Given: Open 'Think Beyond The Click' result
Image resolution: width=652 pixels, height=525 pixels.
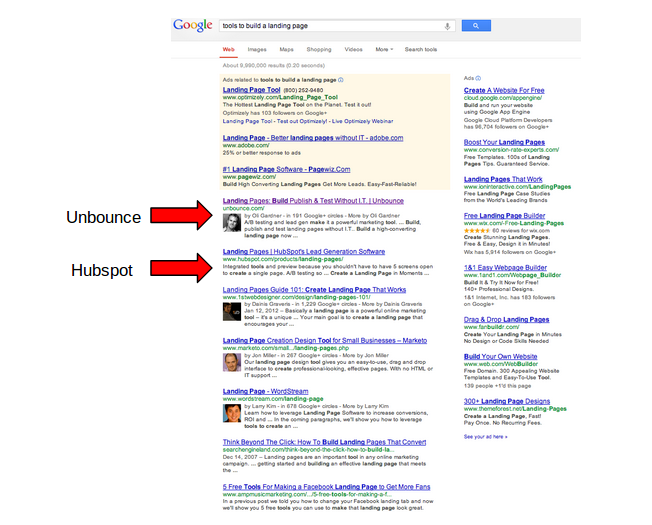Looking at the screenshot, I should coord(324,442).
